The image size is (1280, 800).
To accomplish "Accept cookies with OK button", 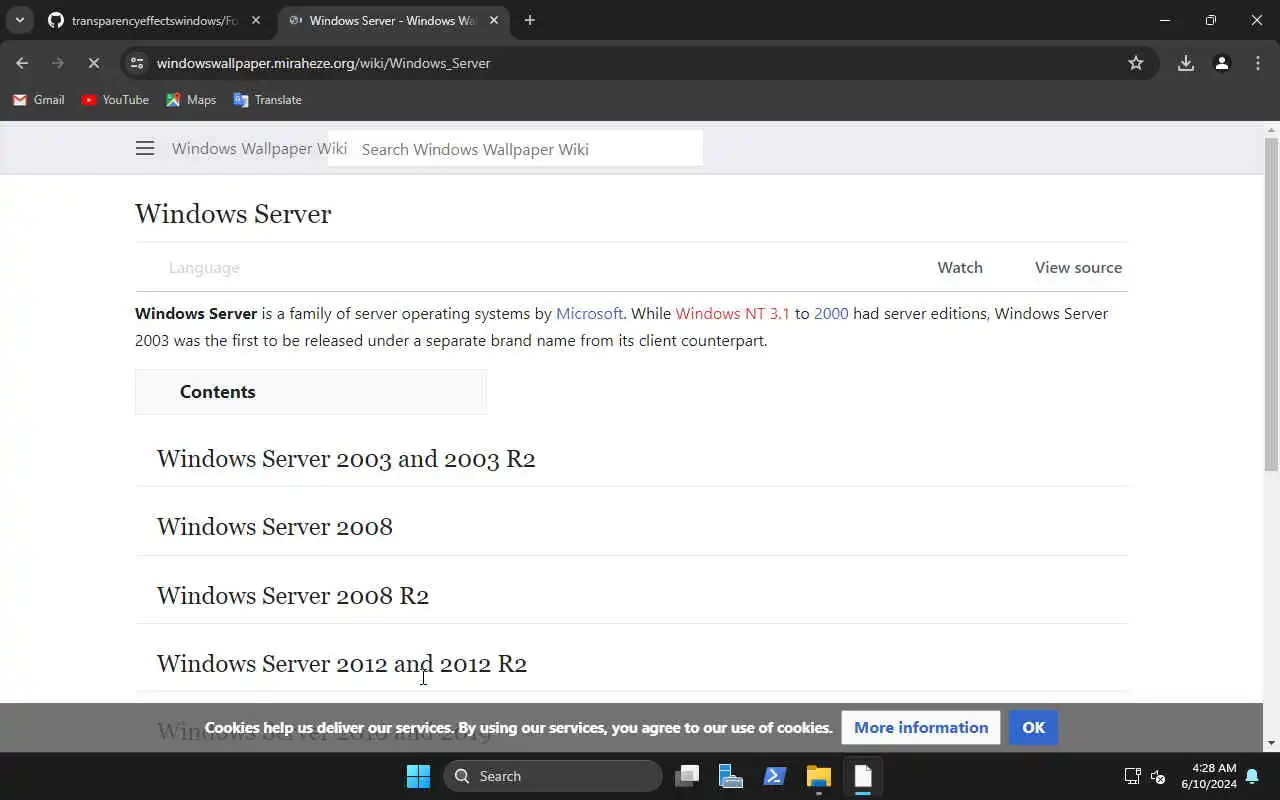I will click(1033, 728).
